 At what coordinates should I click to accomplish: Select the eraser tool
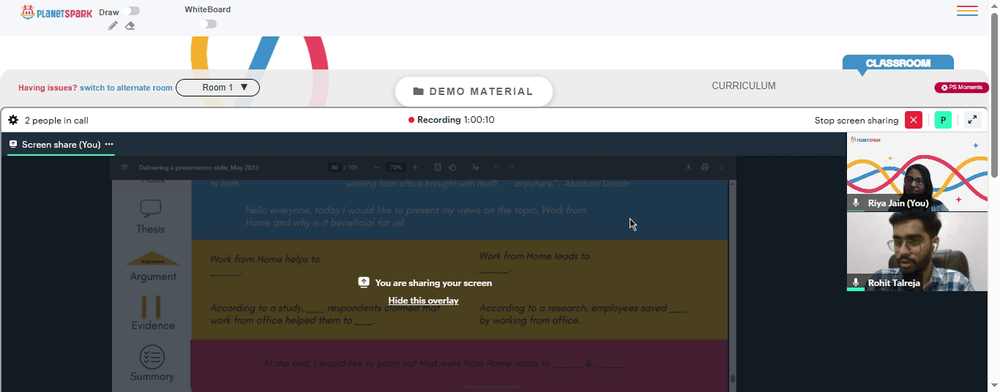(130, 26)
